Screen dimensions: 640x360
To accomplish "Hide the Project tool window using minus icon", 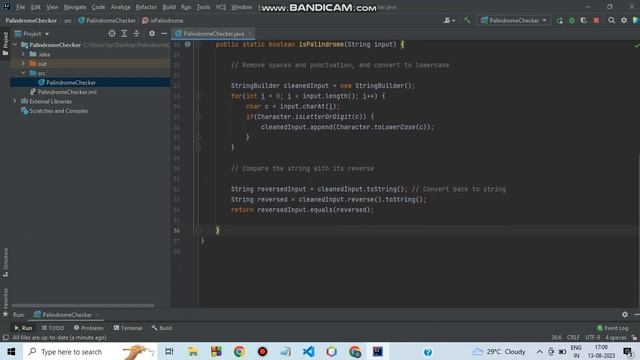I will [164, 33].
